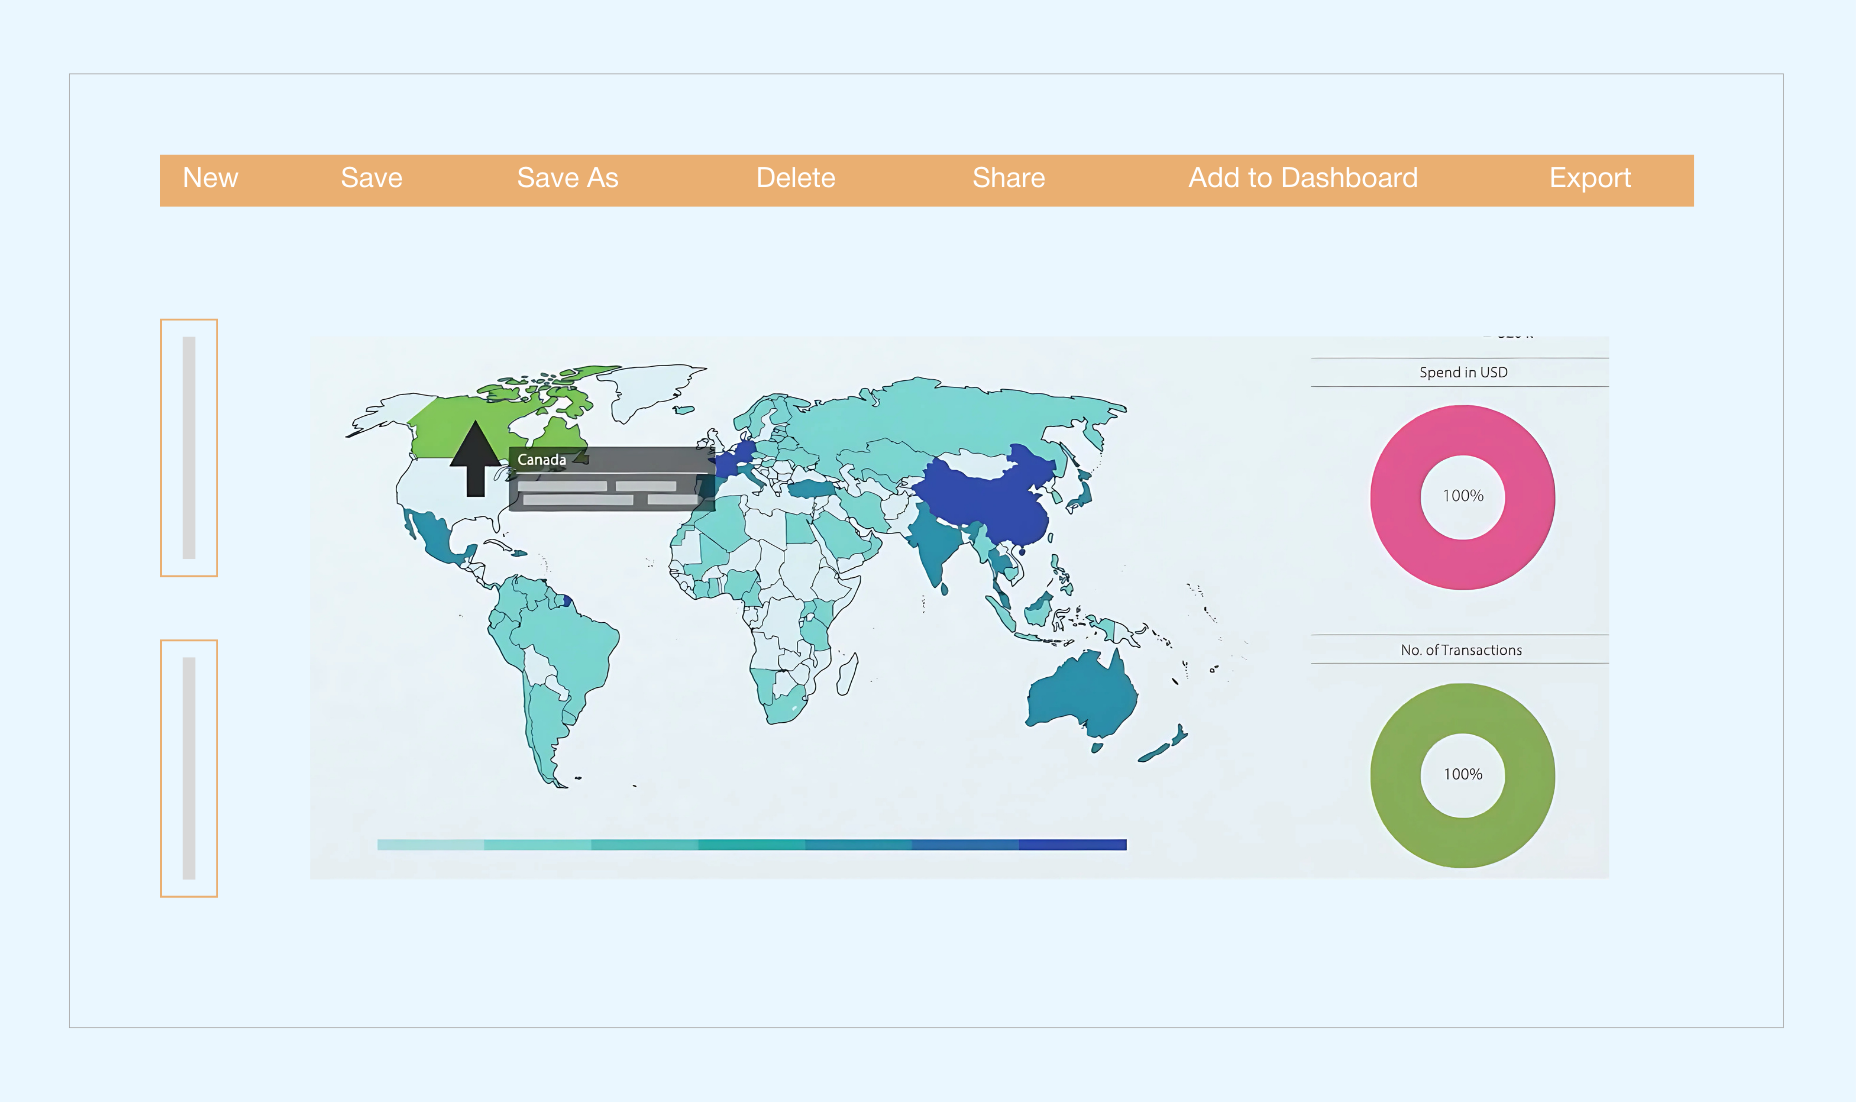Choose Save As in the toolbar
The image size is (1856, 1103).
tap(567, 178)
